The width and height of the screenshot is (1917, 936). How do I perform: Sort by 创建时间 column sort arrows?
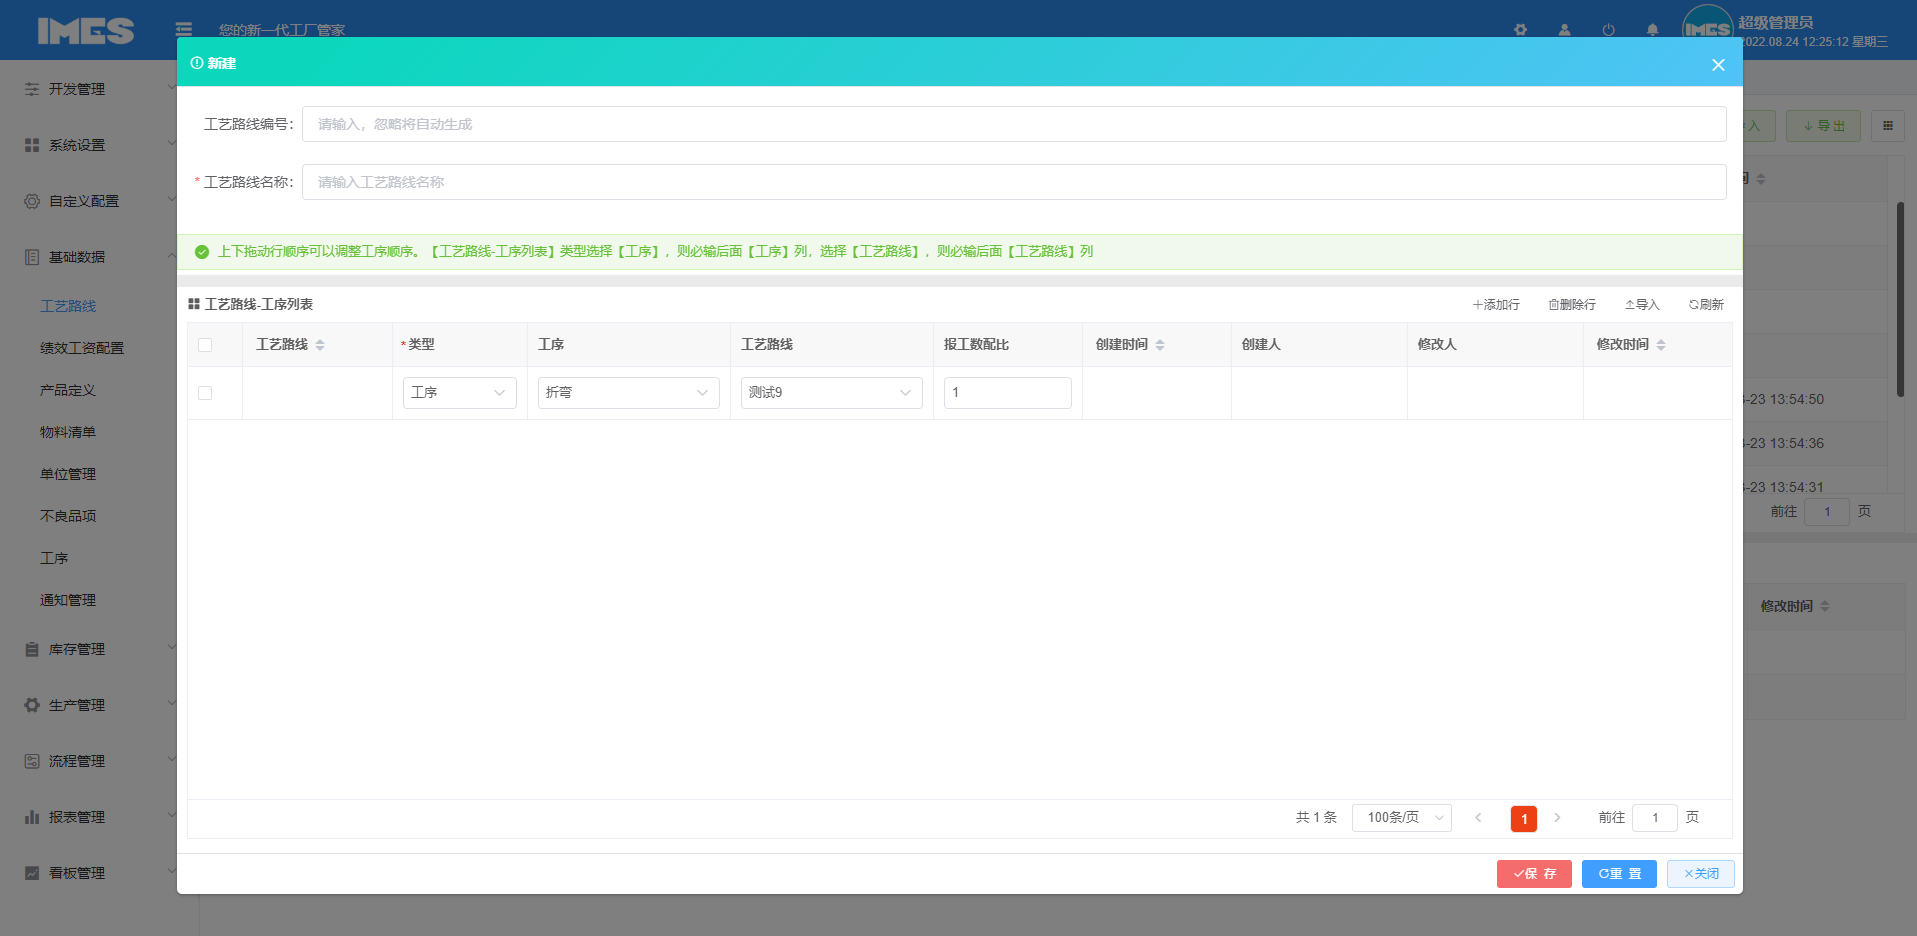point(1160,345)
